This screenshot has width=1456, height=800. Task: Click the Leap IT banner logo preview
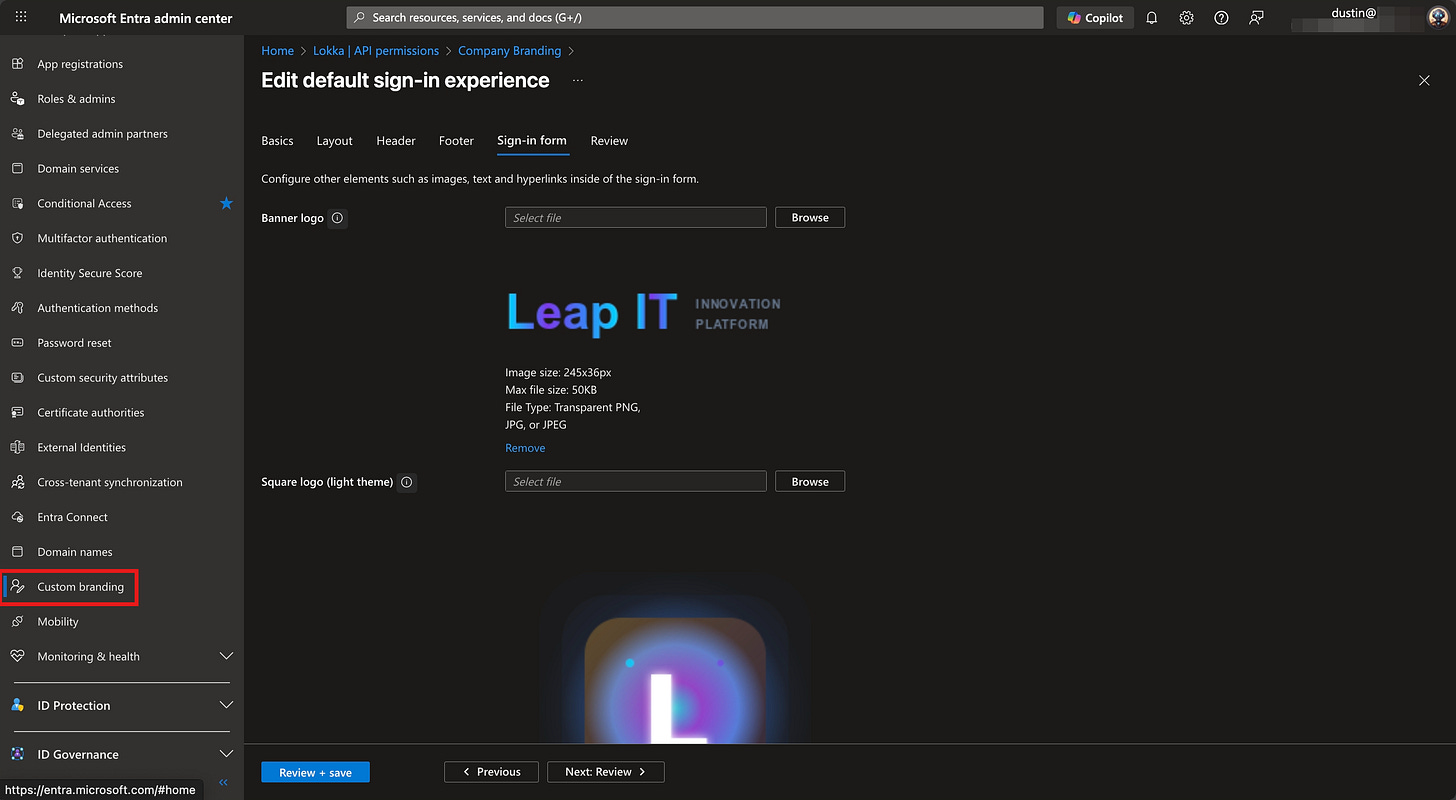click(x=644, y=313)
